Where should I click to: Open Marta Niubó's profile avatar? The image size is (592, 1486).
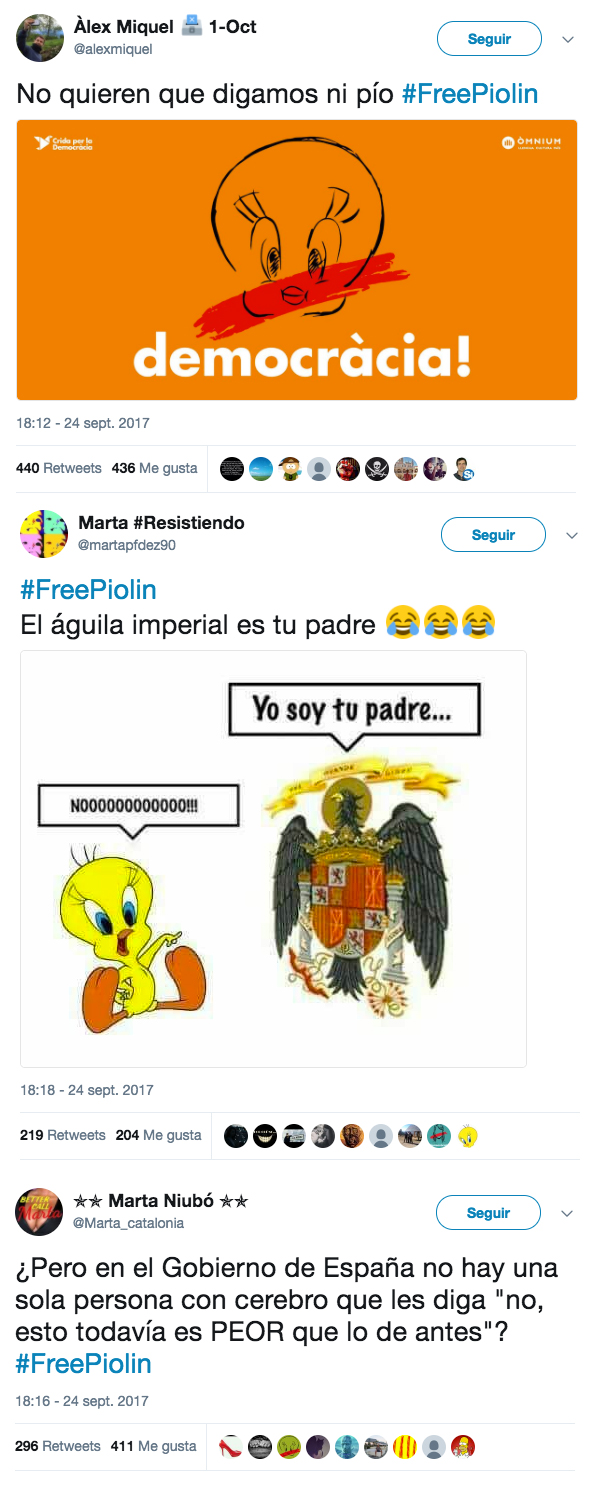pos(40,1212)
